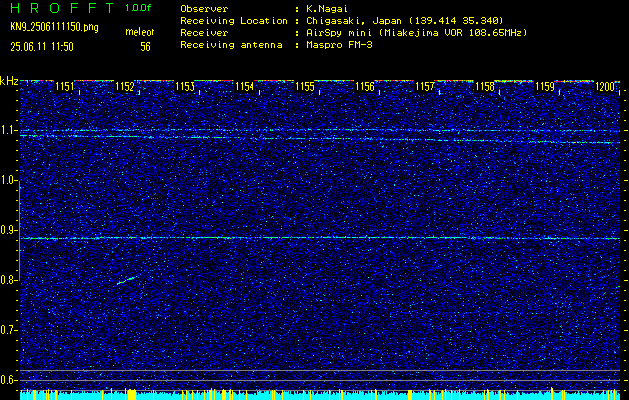629x400 pixels.
Task: Click the Receiving Location label
Action: [x=234, y=21]
